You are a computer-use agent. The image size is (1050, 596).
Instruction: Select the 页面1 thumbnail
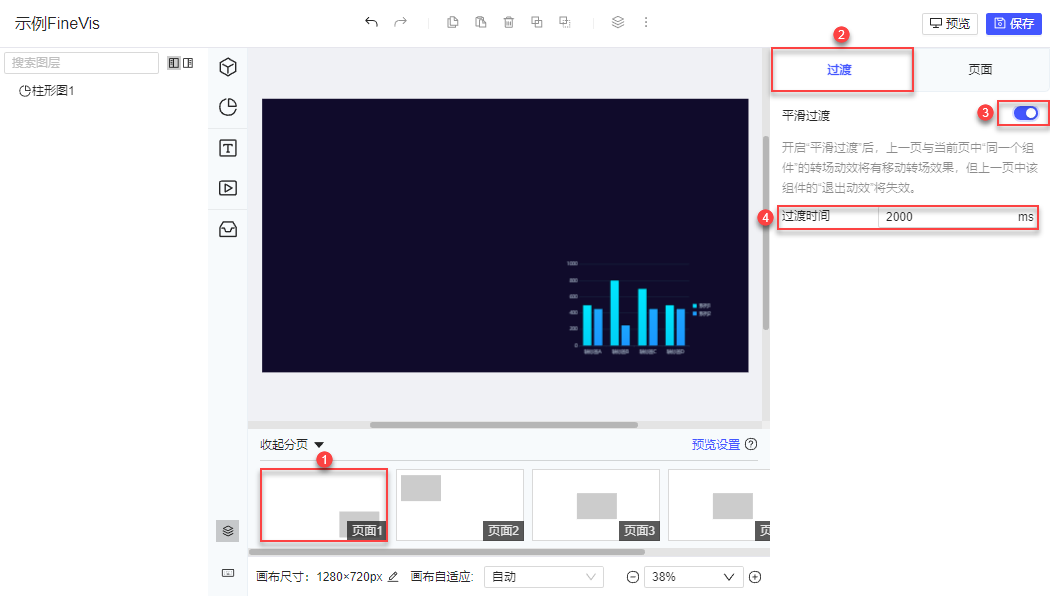(x=323, y=505)
